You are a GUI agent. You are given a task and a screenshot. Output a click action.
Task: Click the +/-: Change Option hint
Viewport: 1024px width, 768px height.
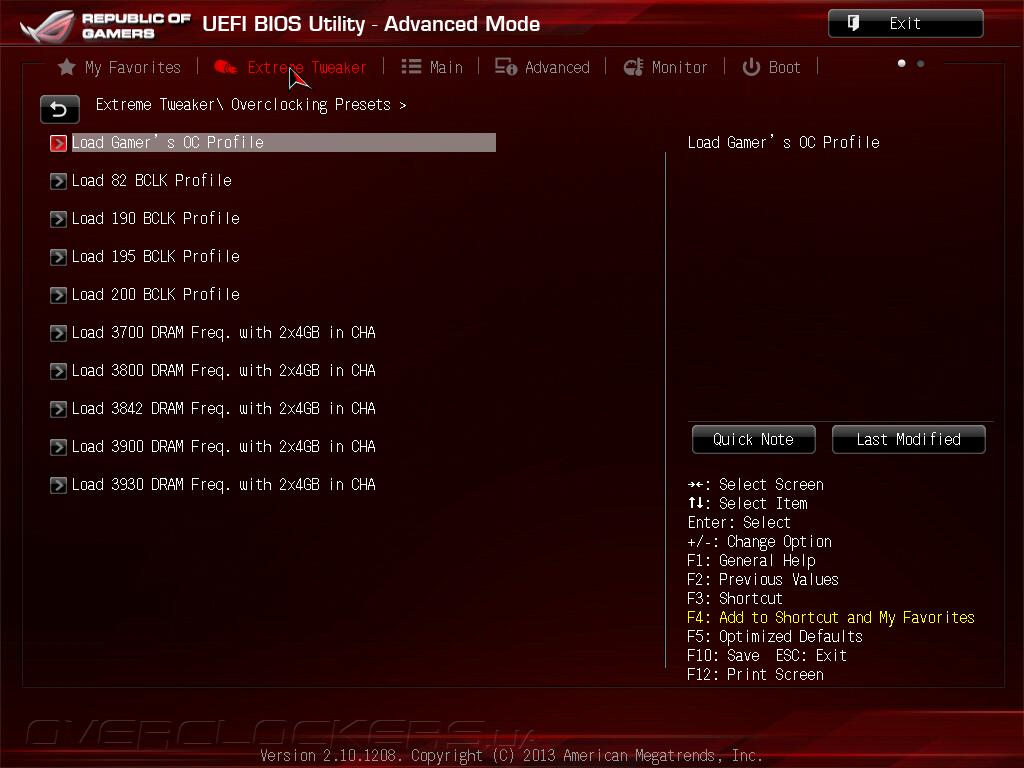pos(760,541)
